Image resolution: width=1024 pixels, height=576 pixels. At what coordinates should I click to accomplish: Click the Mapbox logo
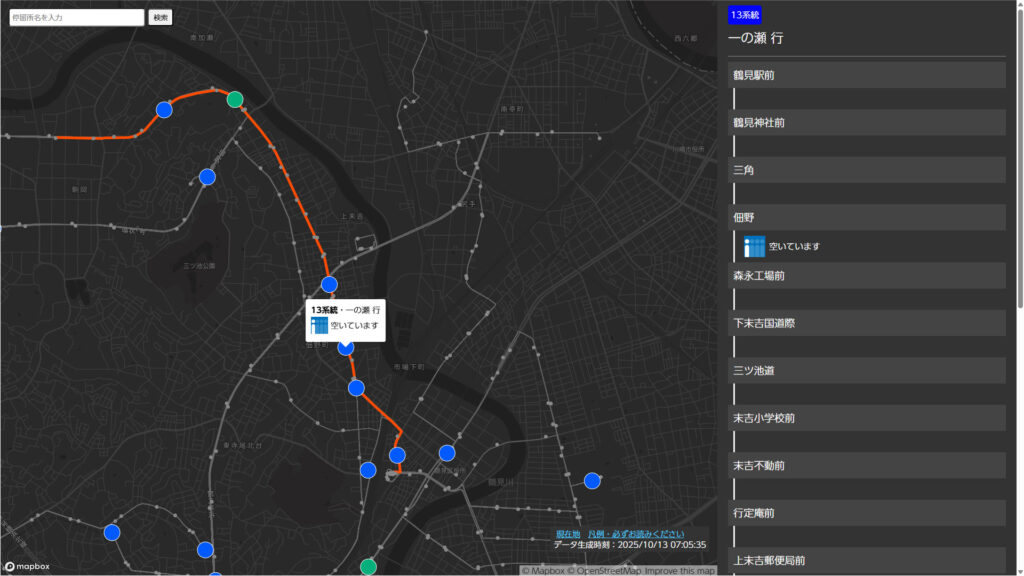click(x=27, y=567)
